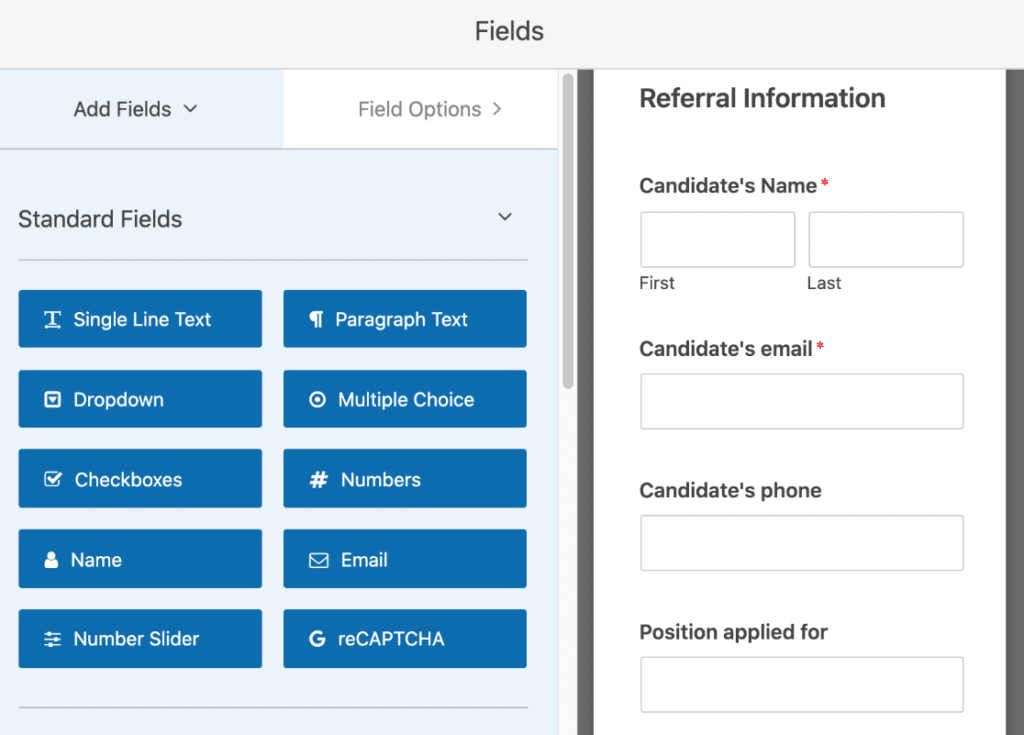
Task: Click the fields panel vertical scrollbar
Action: [x=568, y=230]
